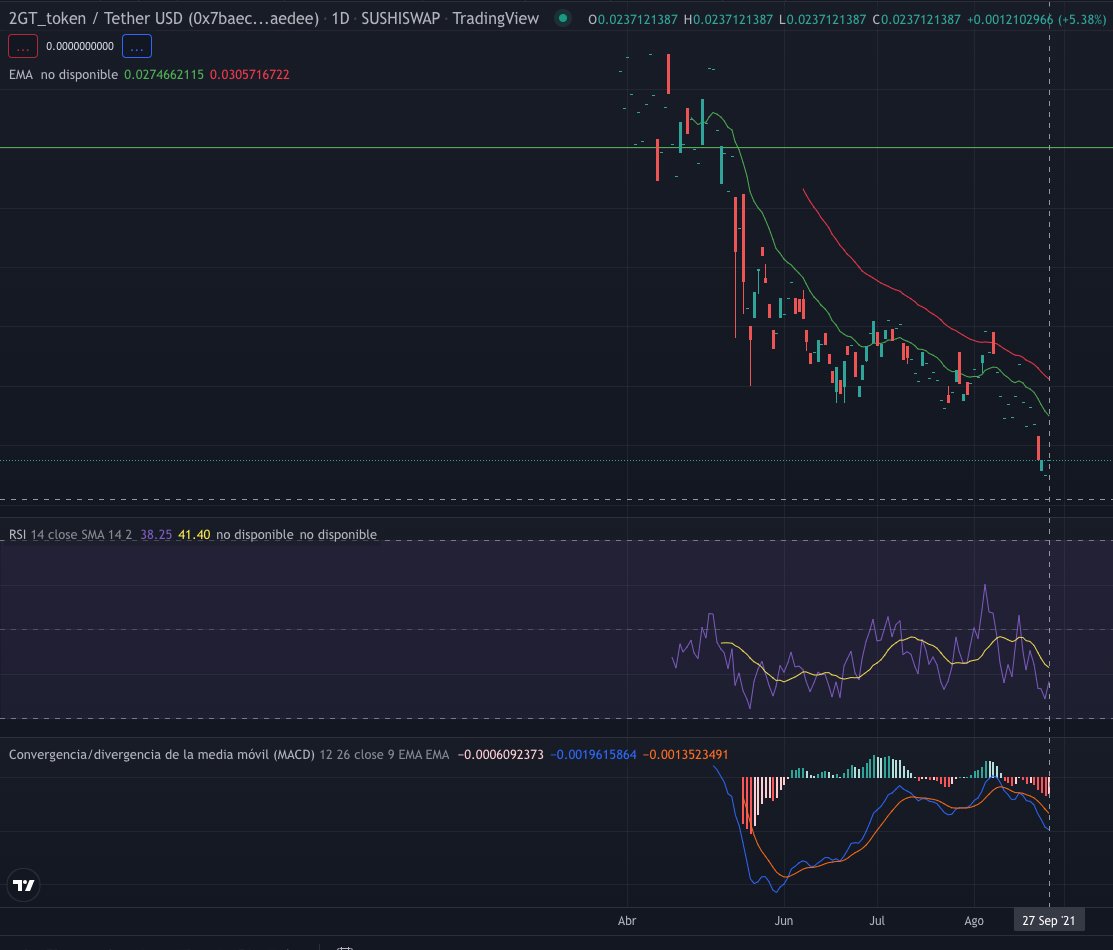This screenshot has height=950, width=1113.
Task: Click the Jul label on time axis
Action: (x=877, y=921)
